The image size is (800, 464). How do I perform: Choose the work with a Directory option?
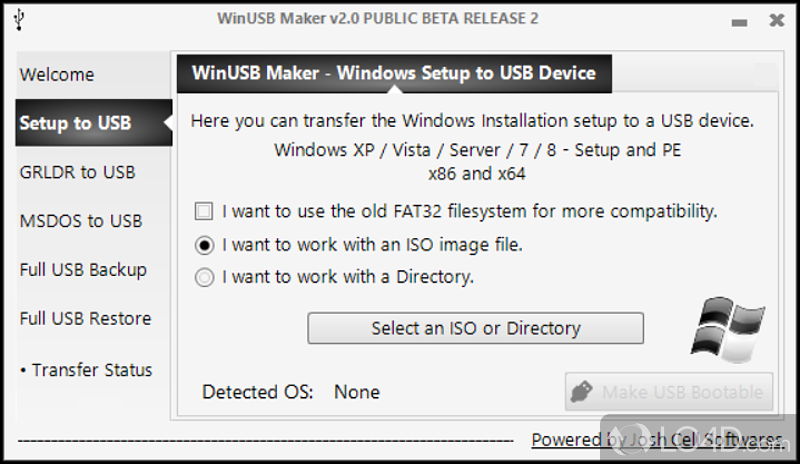coord(204,277)
